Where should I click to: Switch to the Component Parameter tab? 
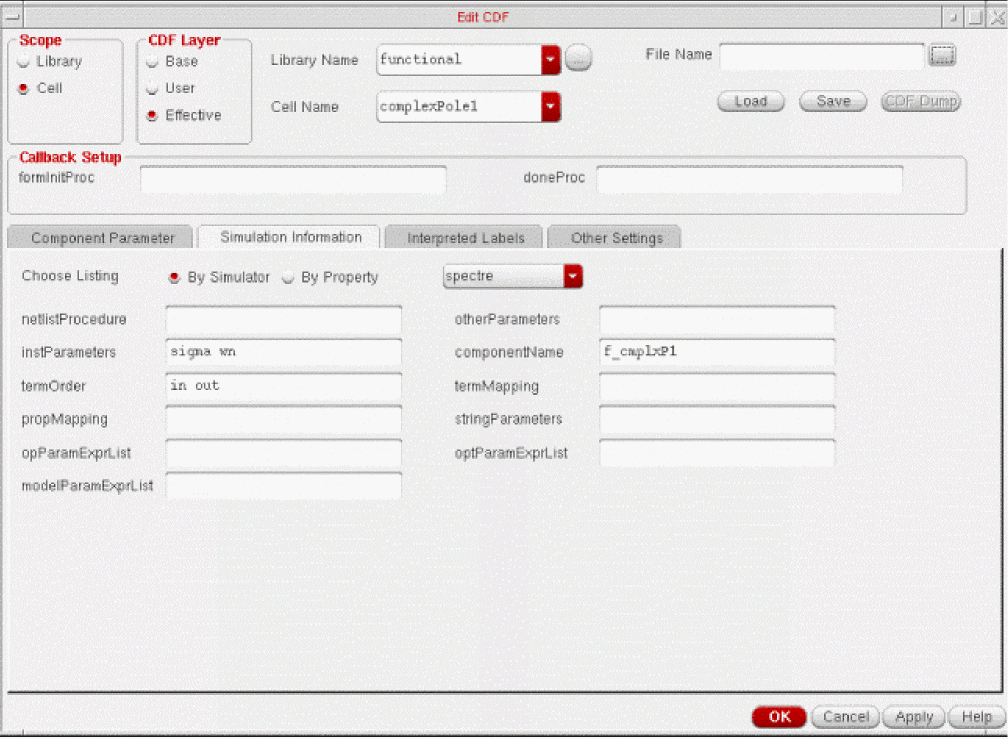click(102, 238)
